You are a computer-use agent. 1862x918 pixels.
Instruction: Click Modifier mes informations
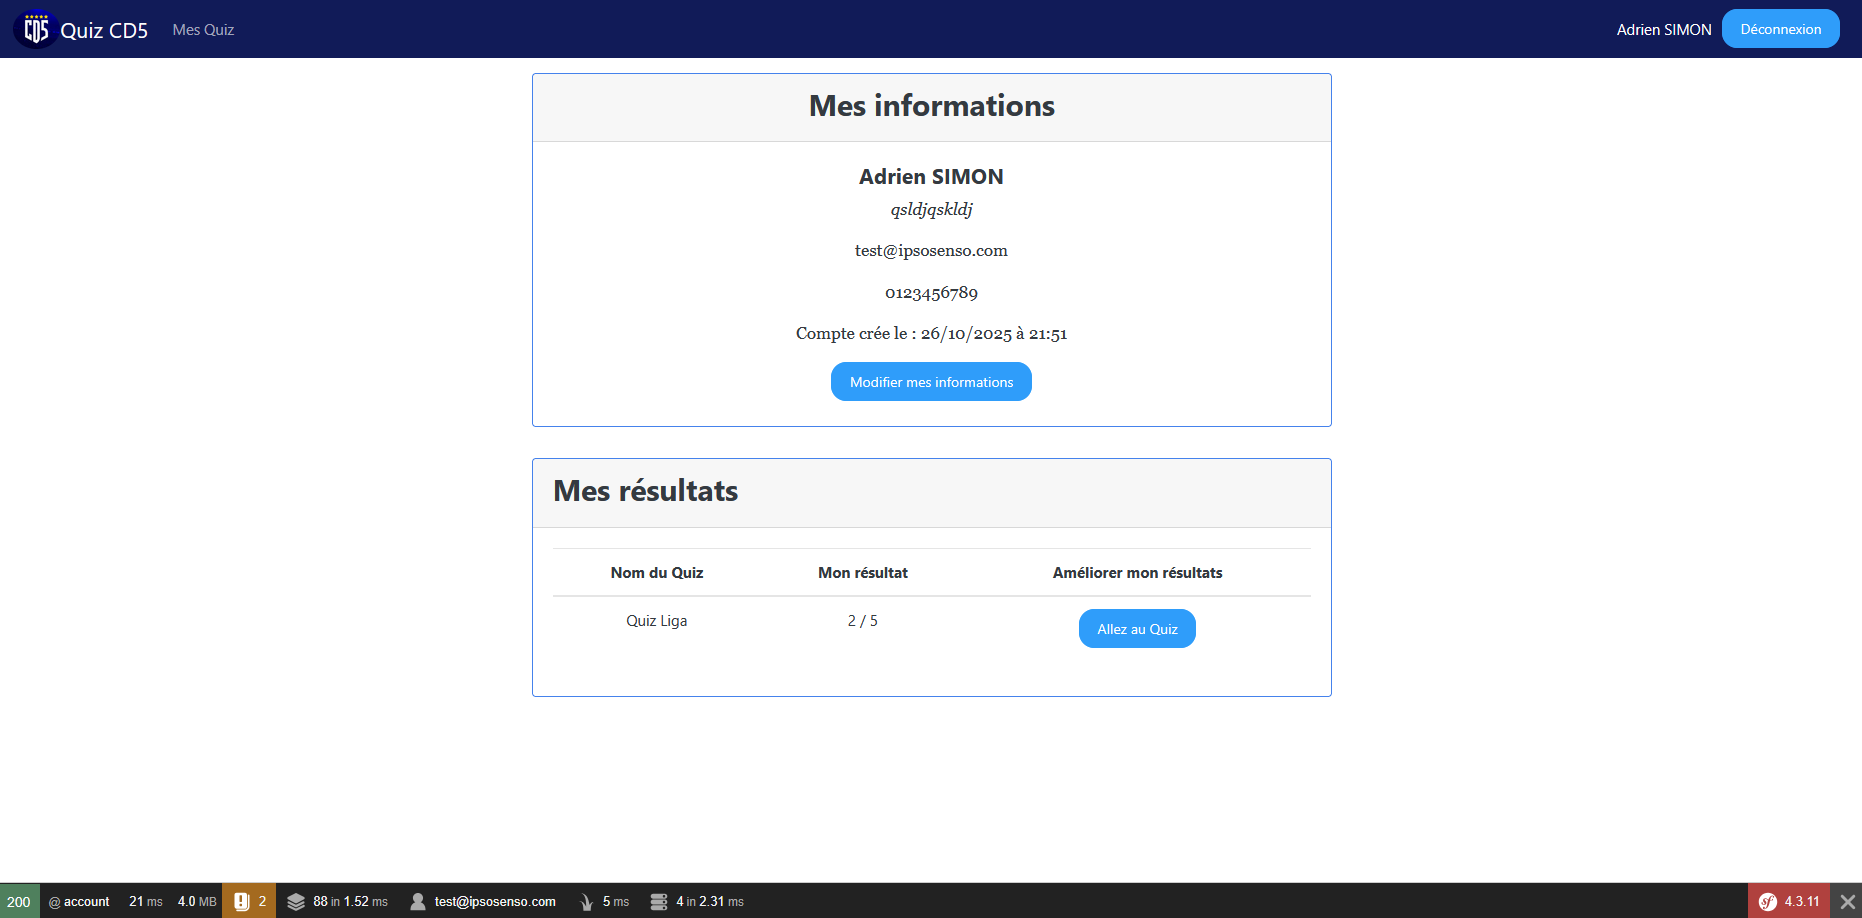click(930, 381)
